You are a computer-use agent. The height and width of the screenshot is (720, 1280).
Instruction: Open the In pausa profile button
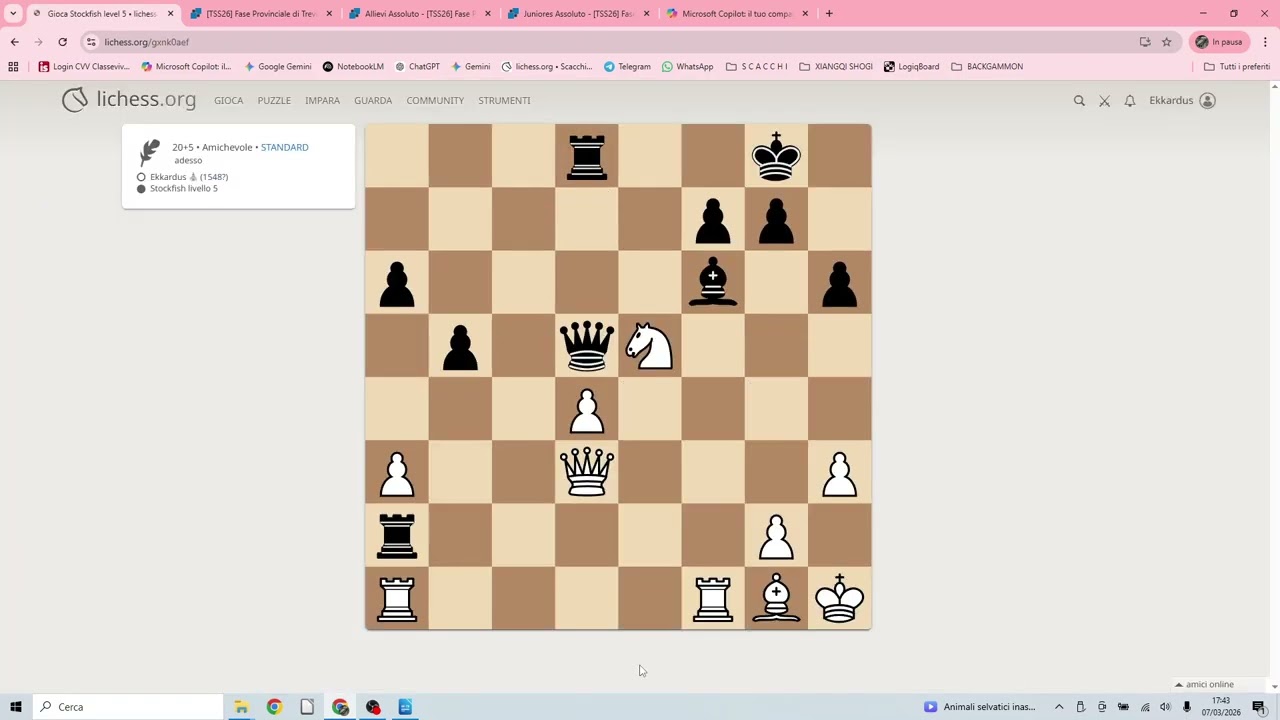pos(1221,42)
